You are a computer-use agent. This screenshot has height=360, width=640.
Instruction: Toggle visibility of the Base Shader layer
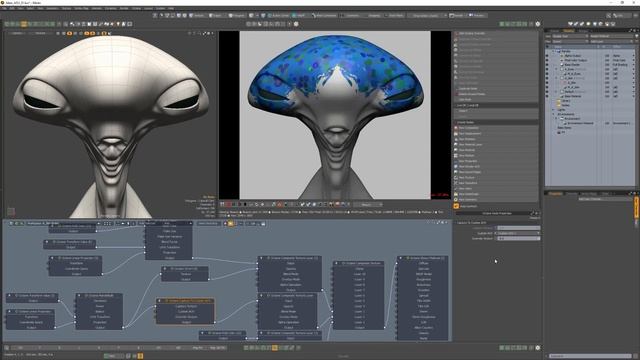(547, 64)
